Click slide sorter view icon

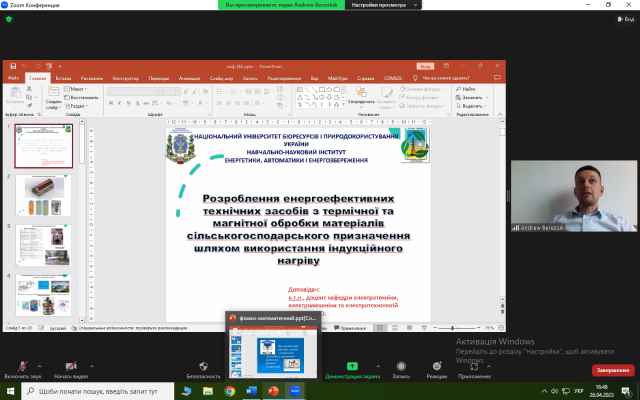click(395, 328)
